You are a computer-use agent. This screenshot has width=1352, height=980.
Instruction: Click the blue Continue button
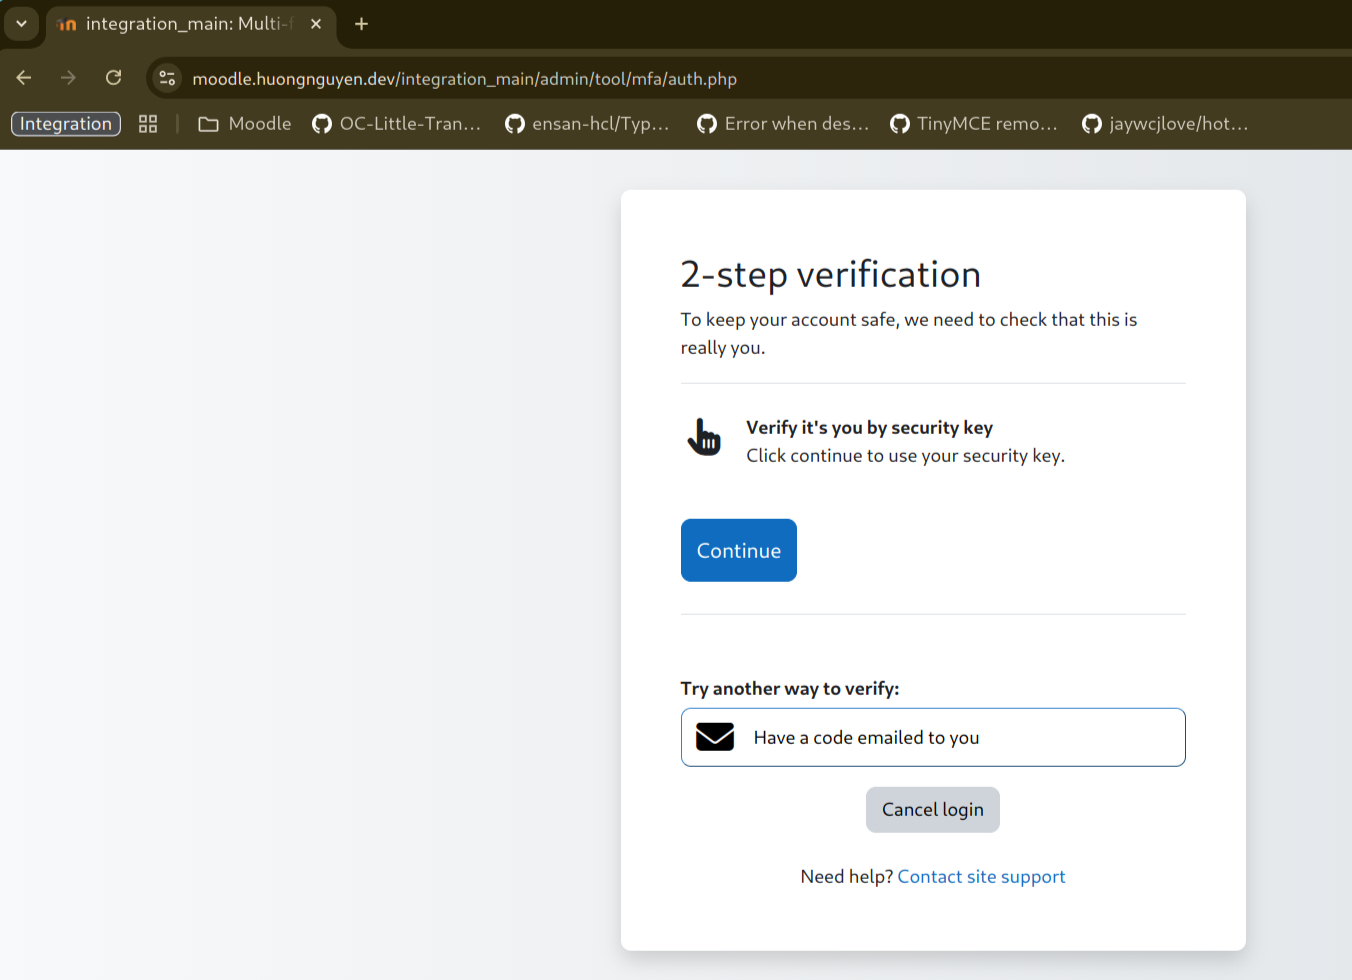738,550
